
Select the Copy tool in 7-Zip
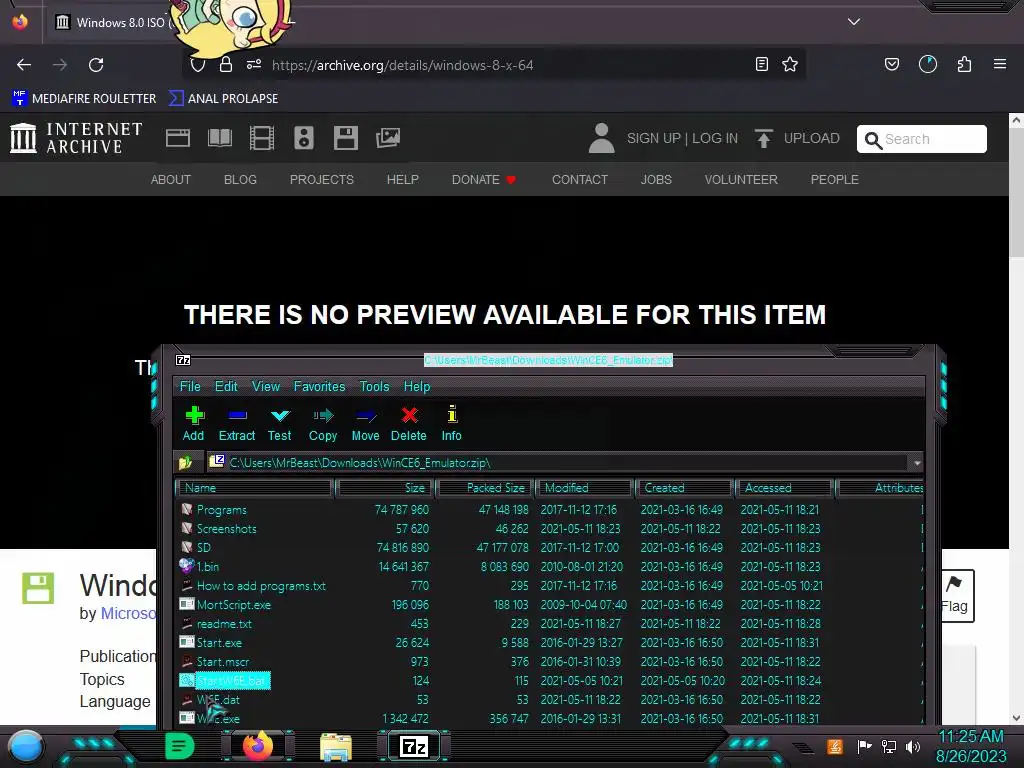pyautogui.click(x=323, y=424)
